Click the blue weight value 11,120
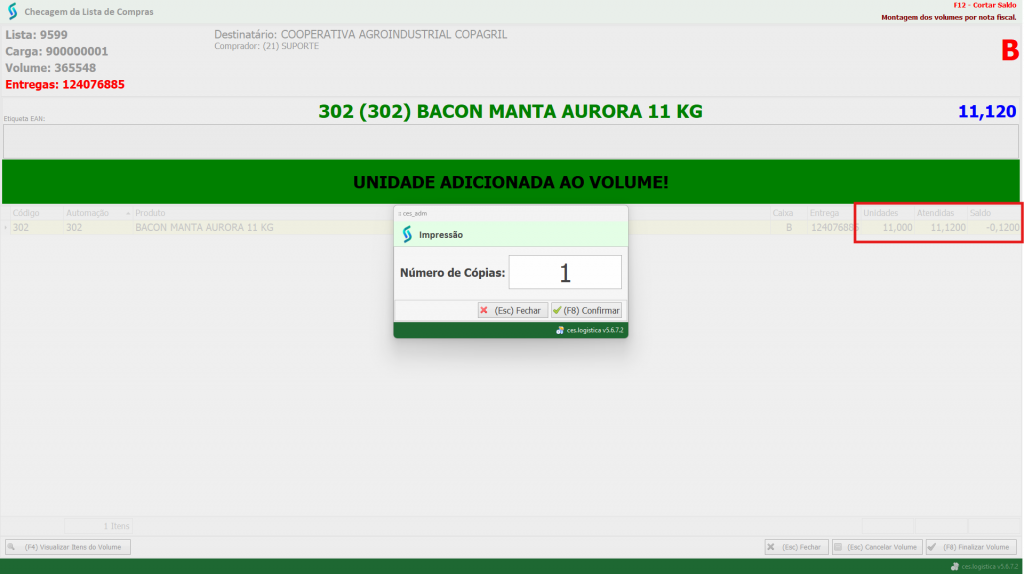1024x574 pixels. [987, 112]
